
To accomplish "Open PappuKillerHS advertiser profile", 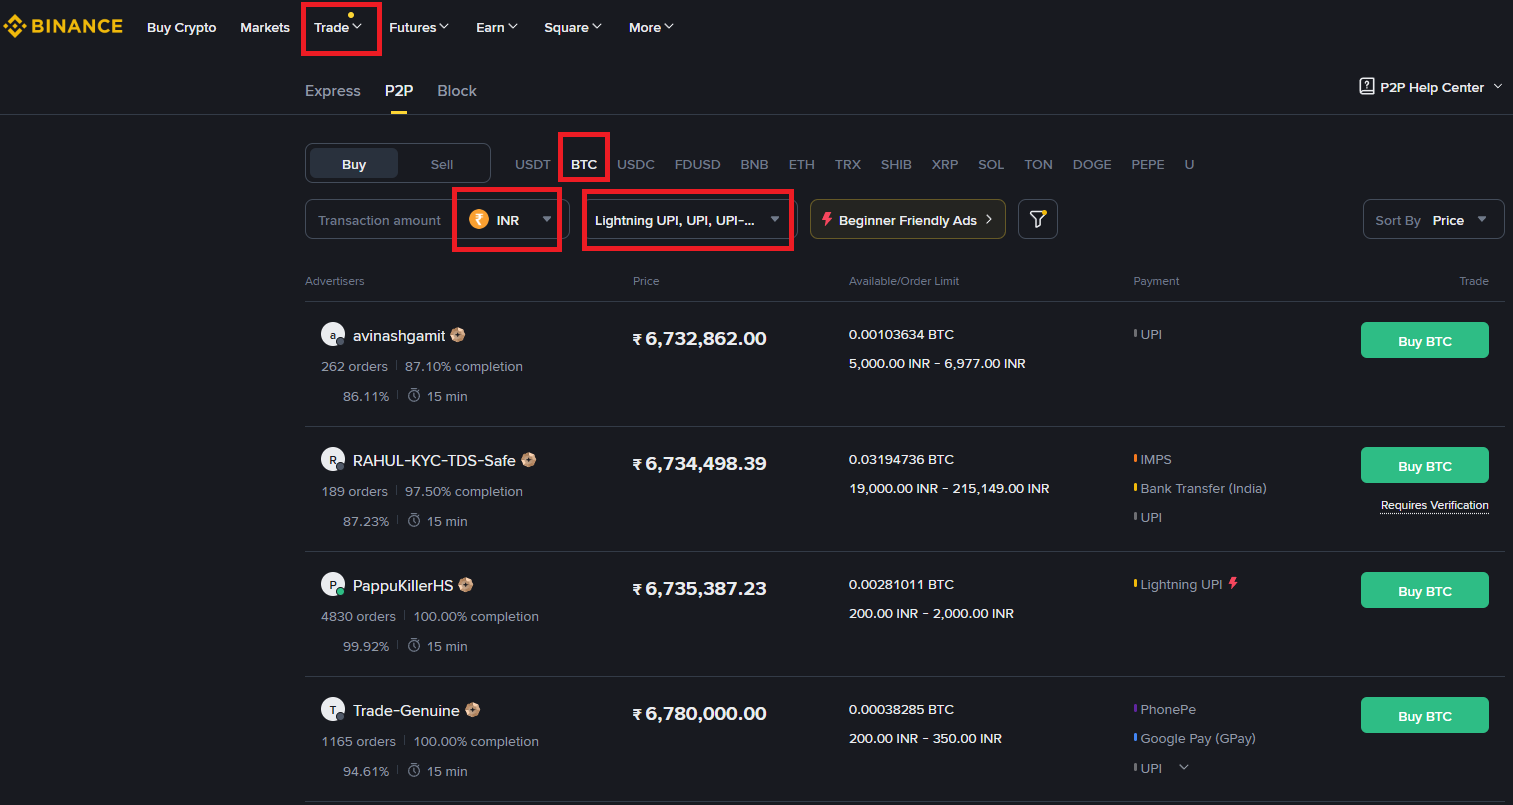I will tap(403, 586).
